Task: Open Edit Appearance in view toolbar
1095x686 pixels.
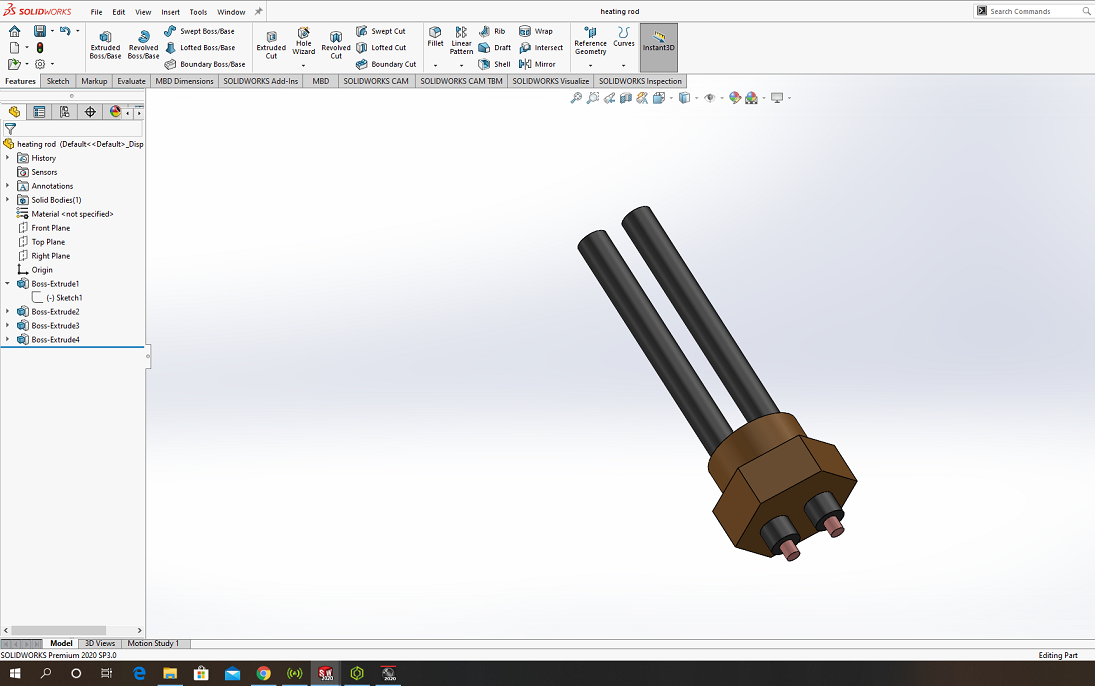Action: pos(735,98)
